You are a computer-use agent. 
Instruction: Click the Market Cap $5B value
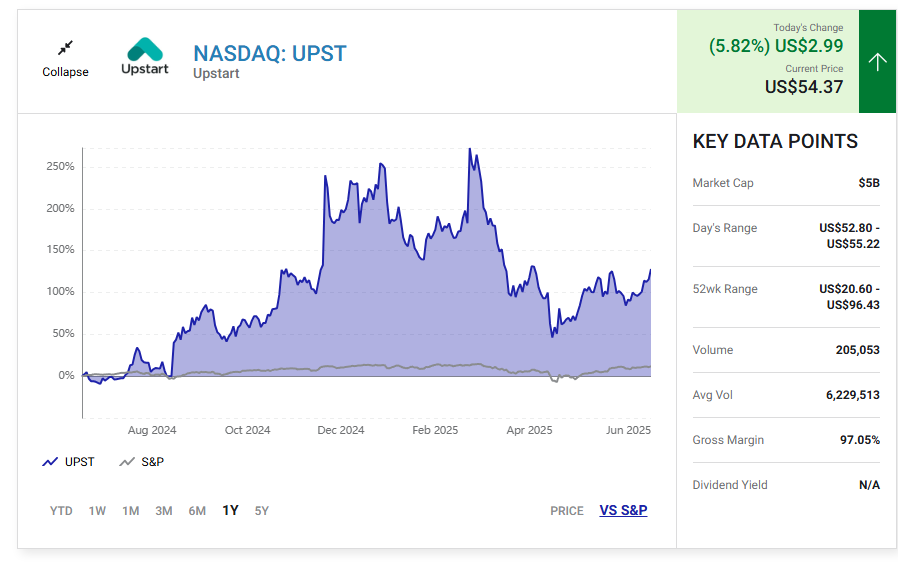click(869, 183)
